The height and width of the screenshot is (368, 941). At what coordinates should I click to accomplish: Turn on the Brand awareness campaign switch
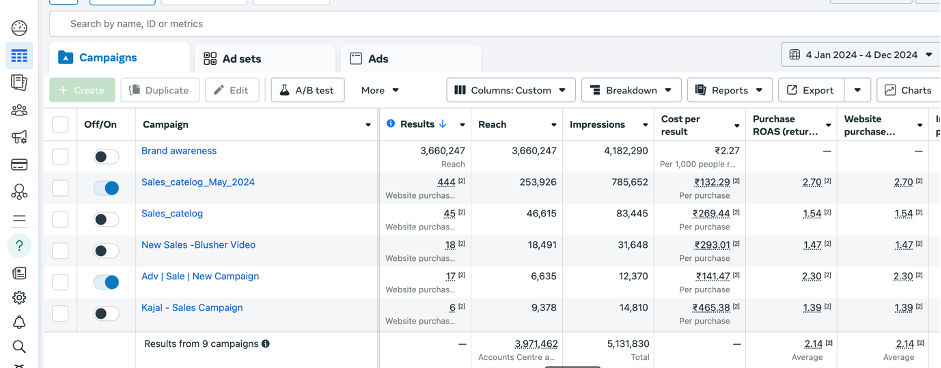[106, 157]
